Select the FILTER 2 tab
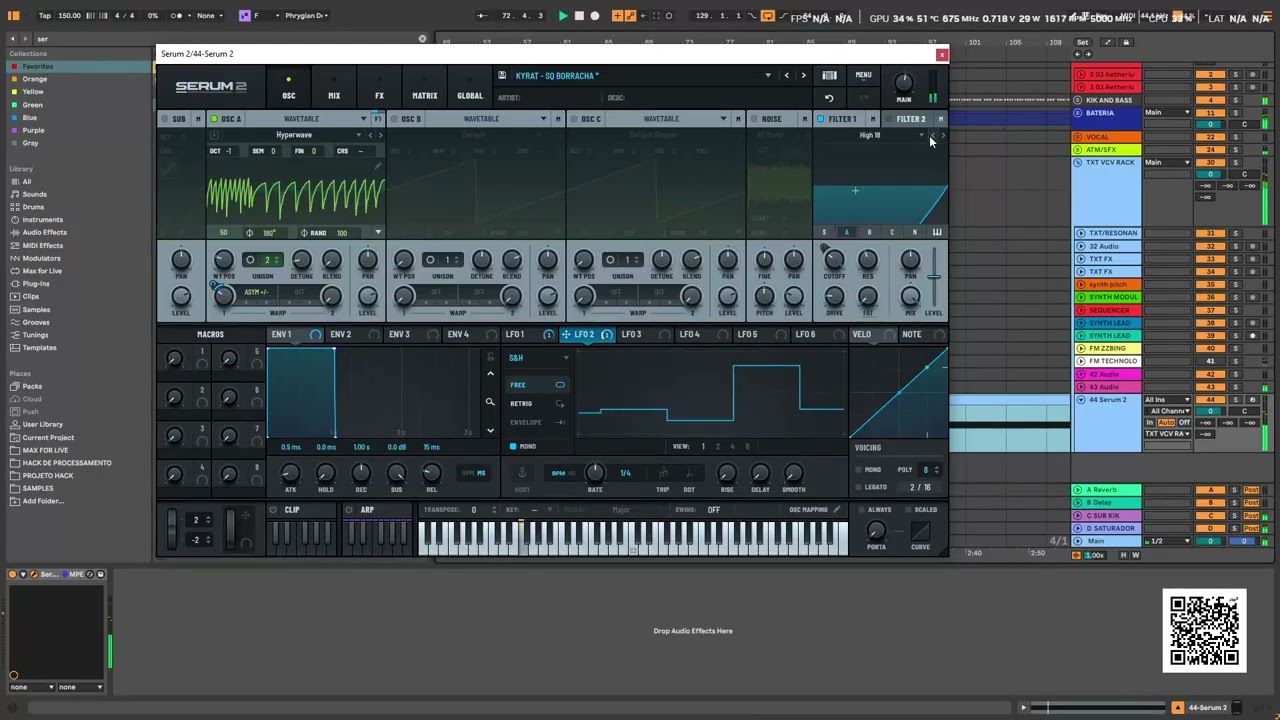 911,119
